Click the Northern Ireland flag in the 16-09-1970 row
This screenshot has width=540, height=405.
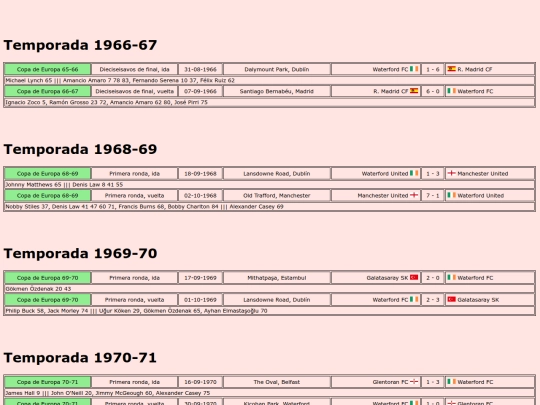pos(414,382)
